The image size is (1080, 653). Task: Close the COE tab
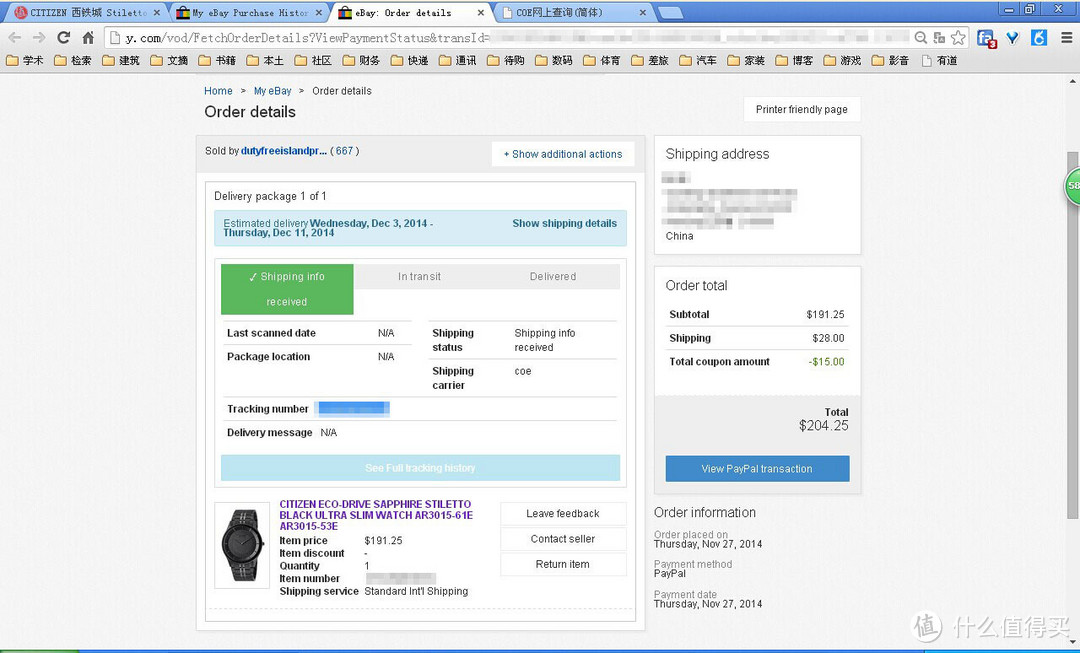pos(643,12)
